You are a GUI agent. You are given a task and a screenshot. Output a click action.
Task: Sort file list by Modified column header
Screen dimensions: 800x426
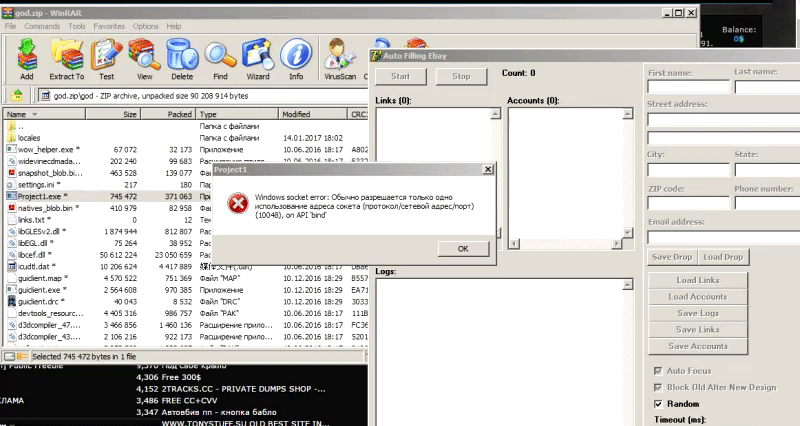313,114
